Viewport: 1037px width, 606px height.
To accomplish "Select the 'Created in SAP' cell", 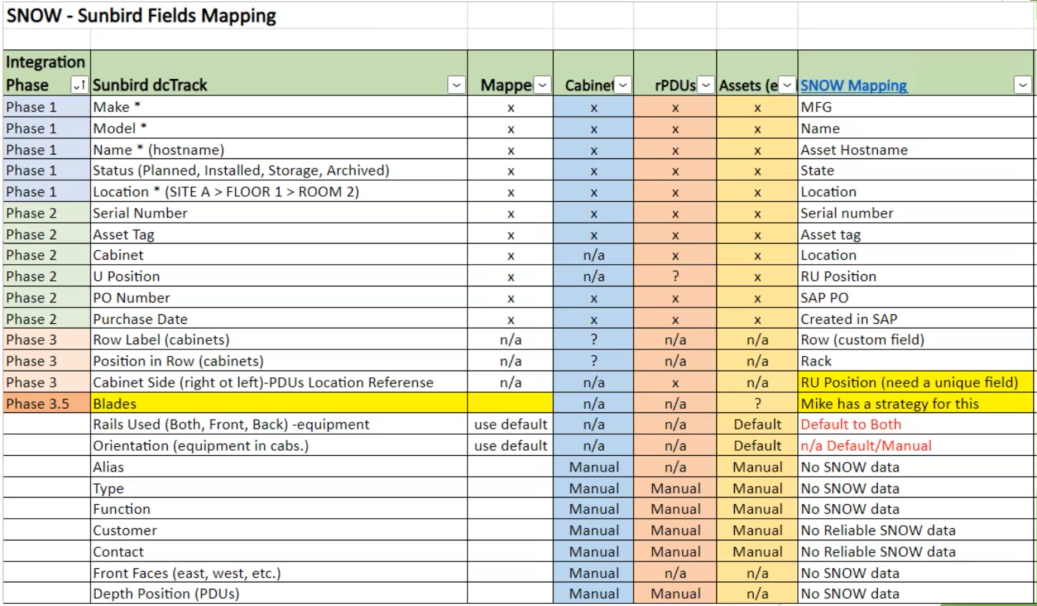I will pyautogui.click(x=915, y=318).
